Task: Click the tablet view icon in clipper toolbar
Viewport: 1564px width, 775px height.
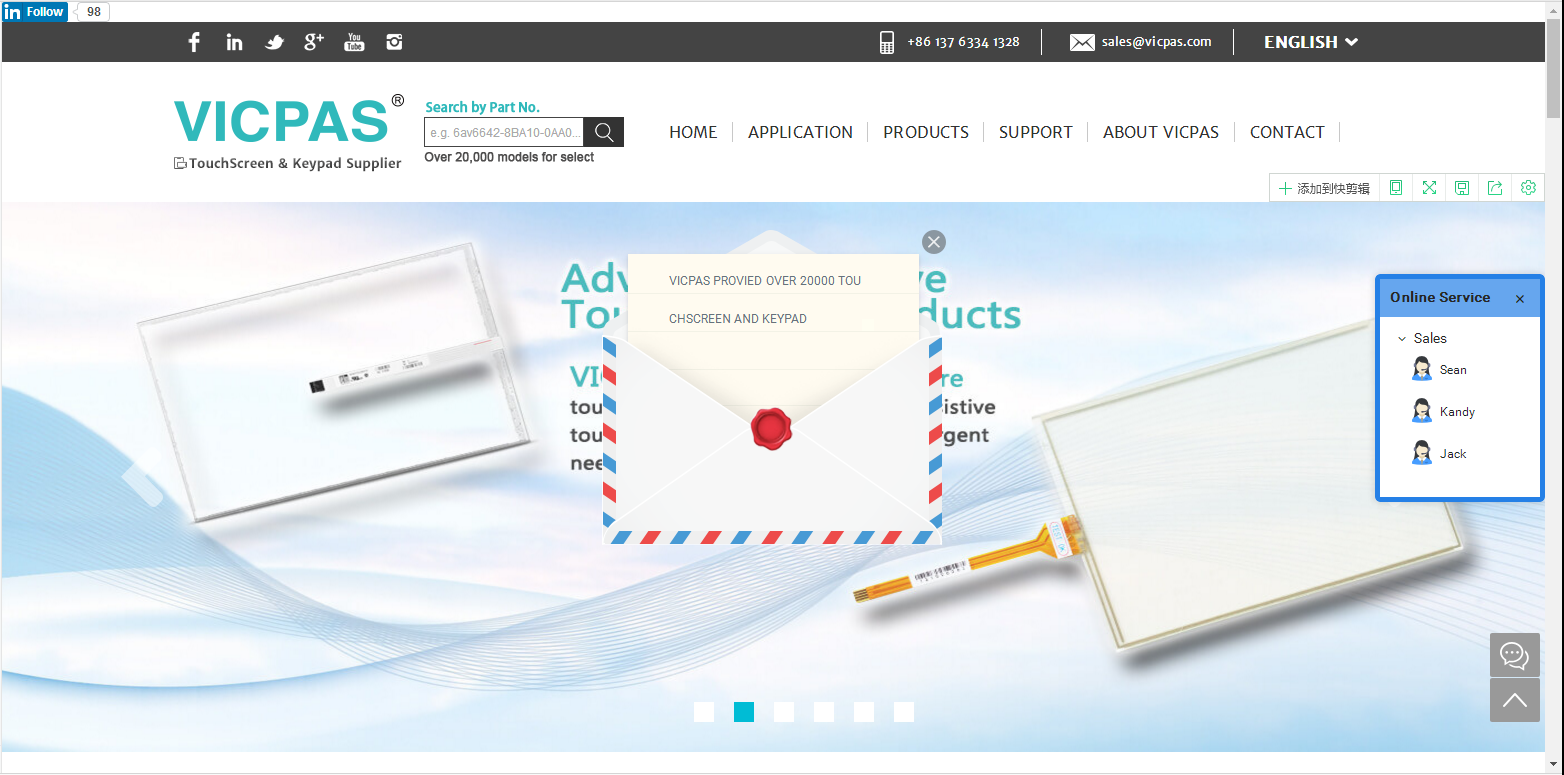Action: [x=1396, y=188]
